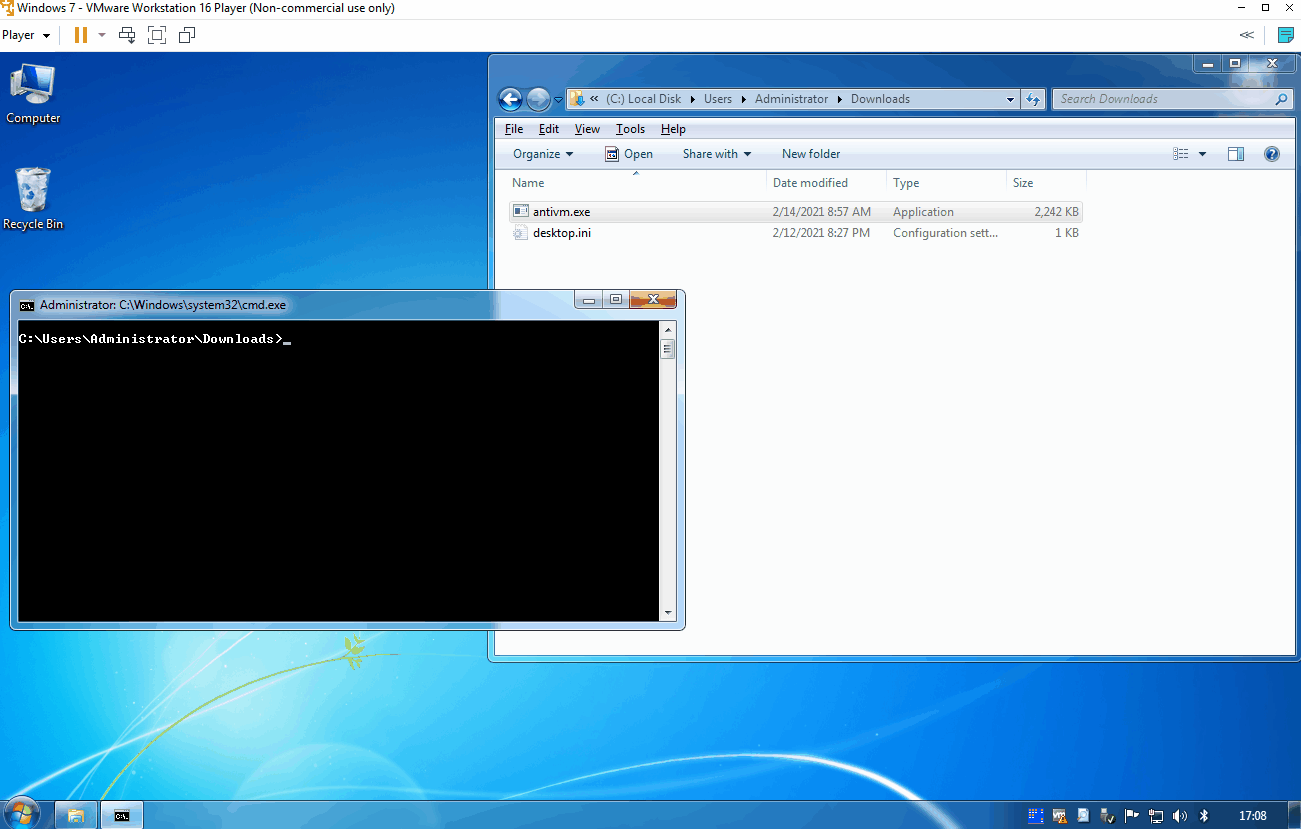1301x829 pixels.
Task: Open the cmd window system menu icon
Action: click(27, 305)
